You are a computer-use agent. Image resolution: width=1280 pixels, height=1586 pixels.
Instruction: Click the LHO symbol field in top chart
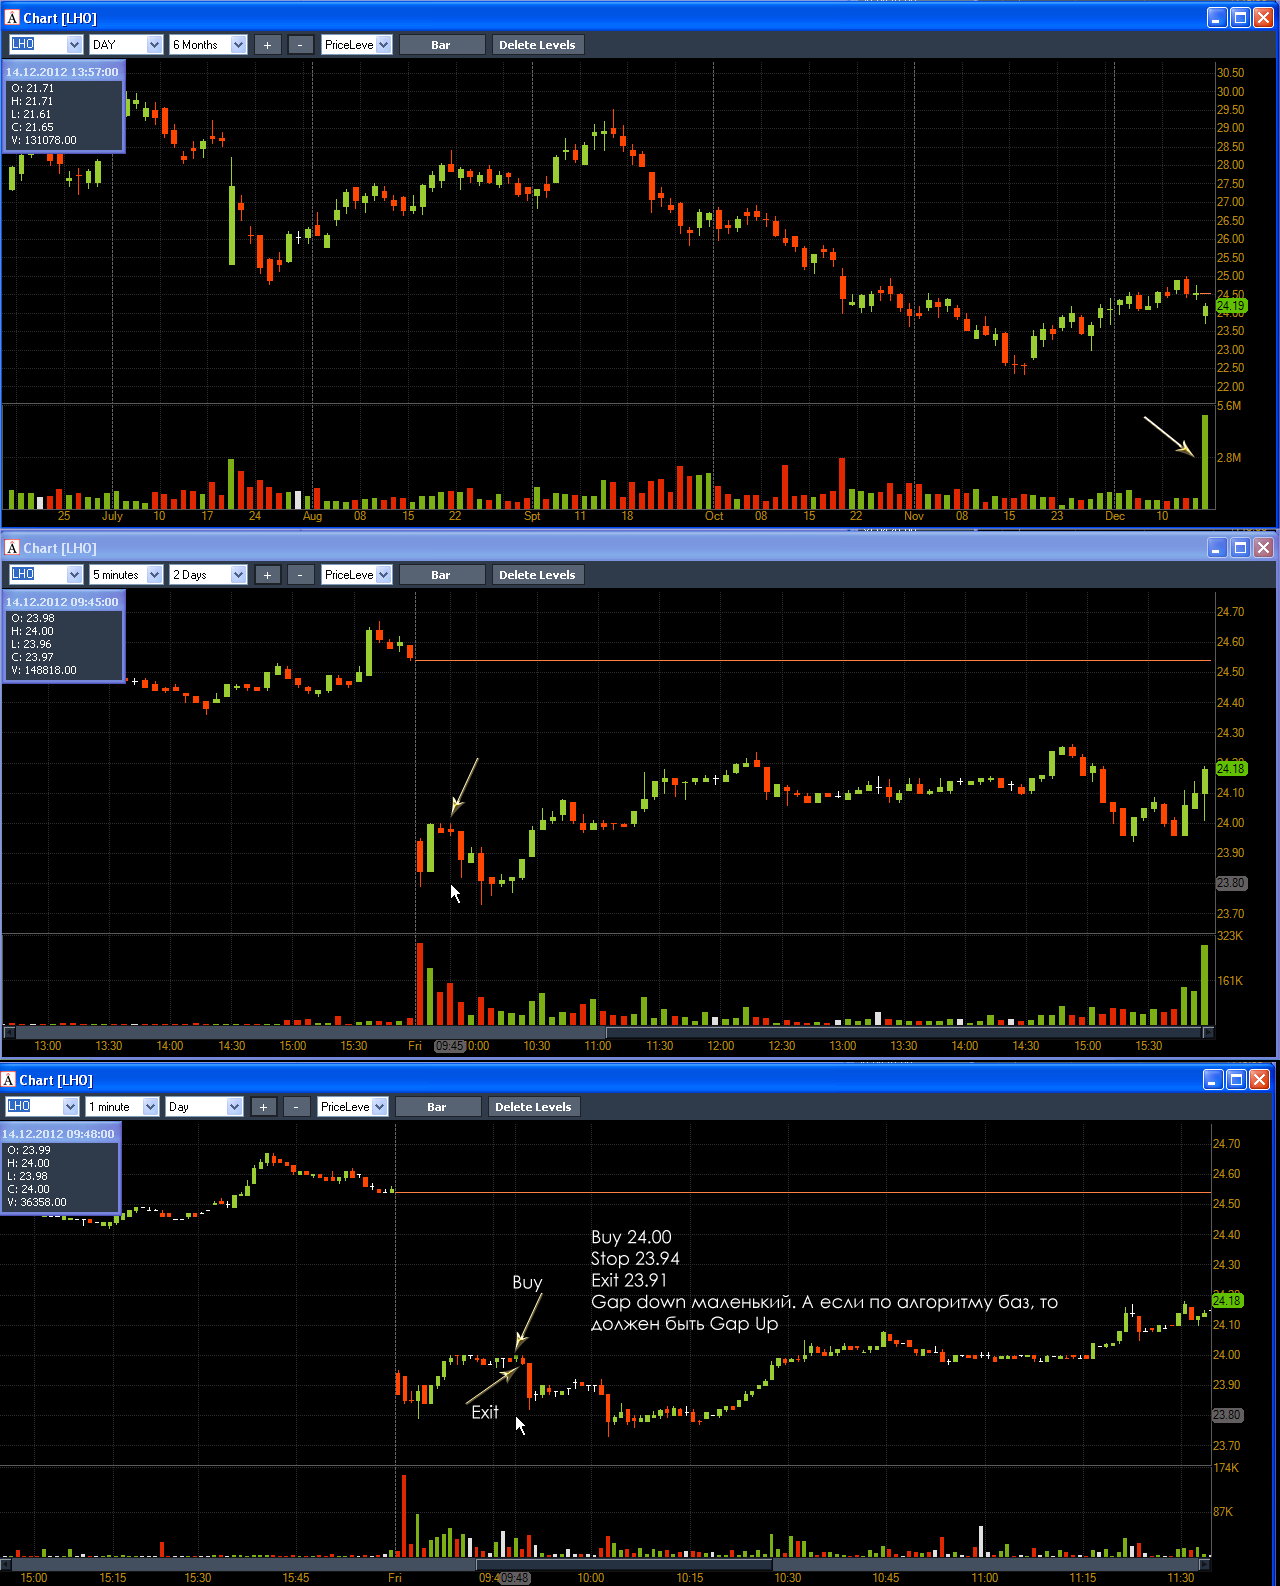45,45
